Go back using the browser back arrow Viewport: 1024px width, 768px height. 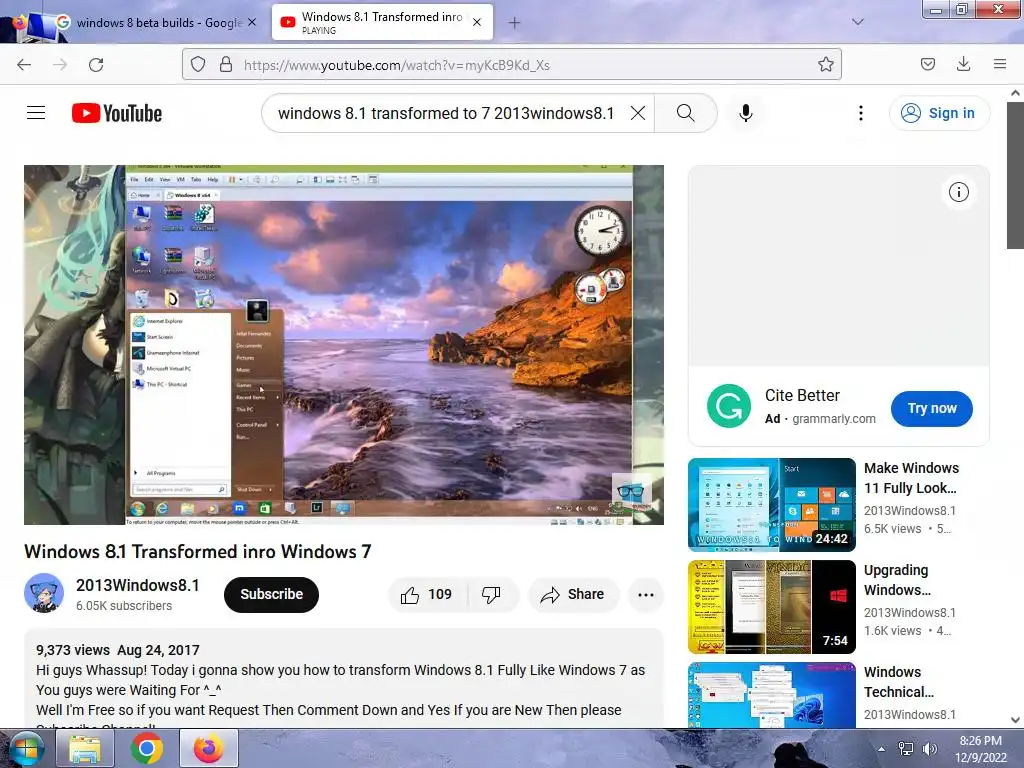(x=24, y=65)
